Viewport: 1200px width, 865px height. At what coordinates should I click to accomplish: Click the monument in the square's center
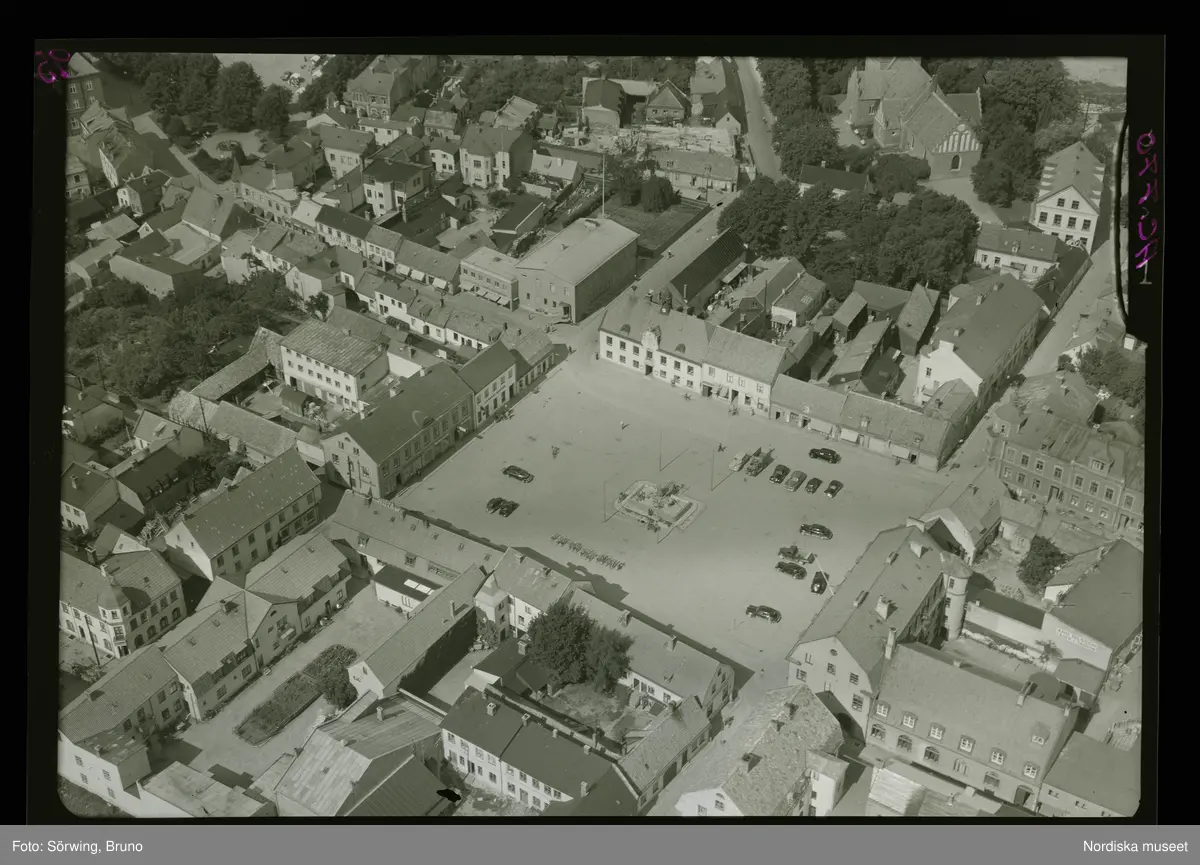coord(657,502)
